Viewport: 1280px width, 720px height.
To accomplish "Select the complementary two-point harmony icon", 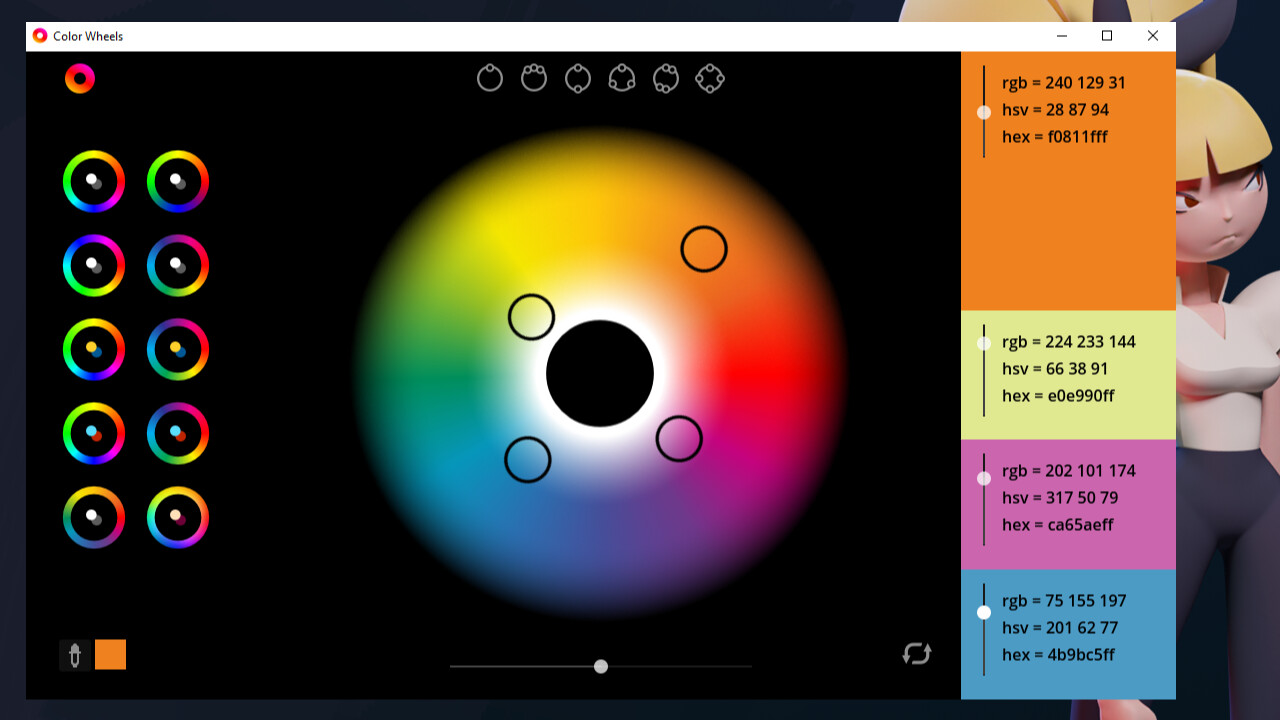I will pos(578,78).
